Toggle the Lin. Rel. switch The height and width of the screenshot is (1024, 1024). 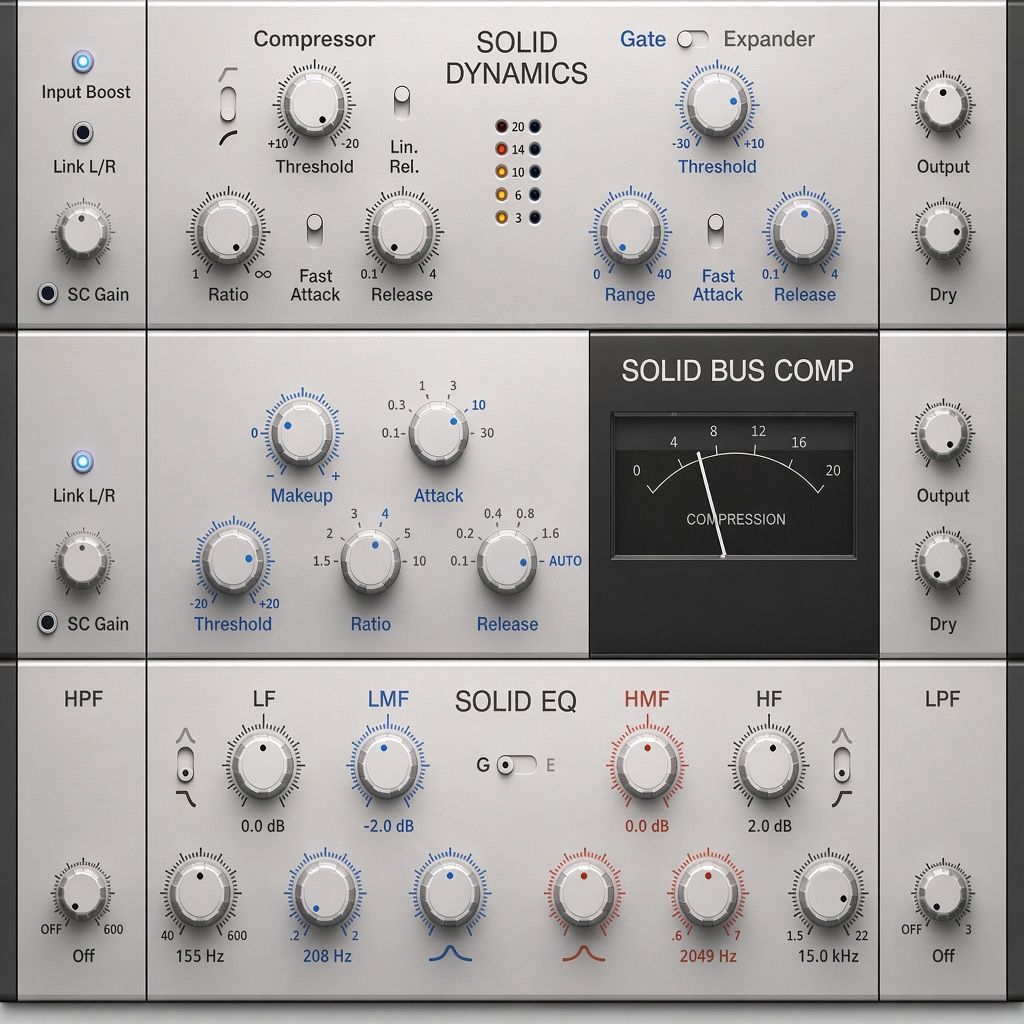(402, 103)
